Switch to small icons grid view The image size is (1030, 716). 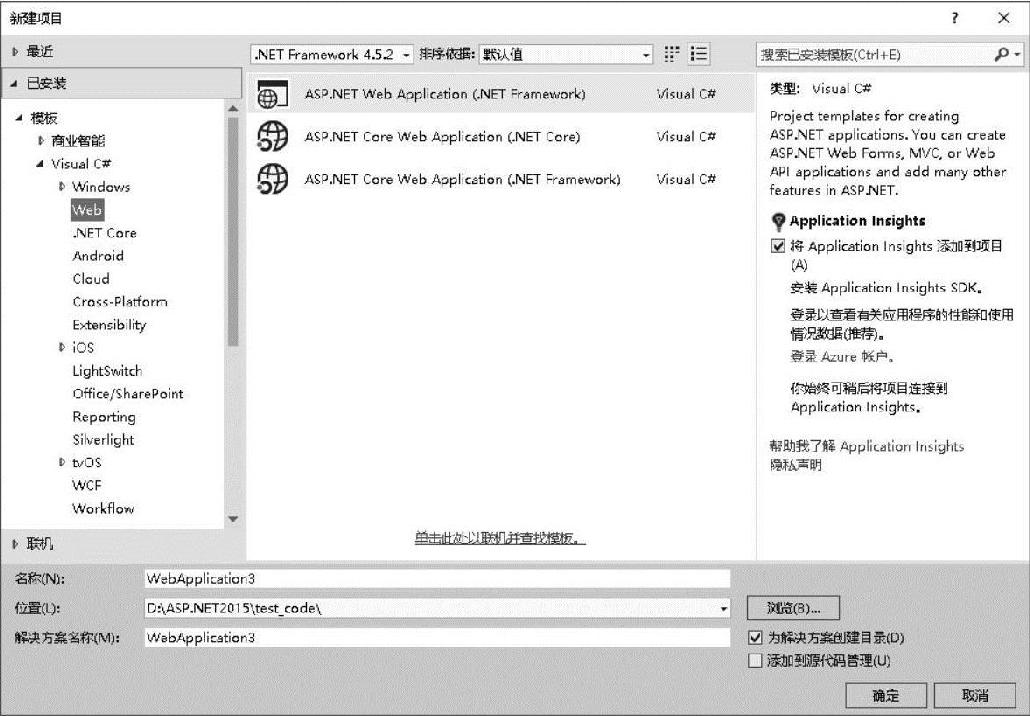point(671,54)
